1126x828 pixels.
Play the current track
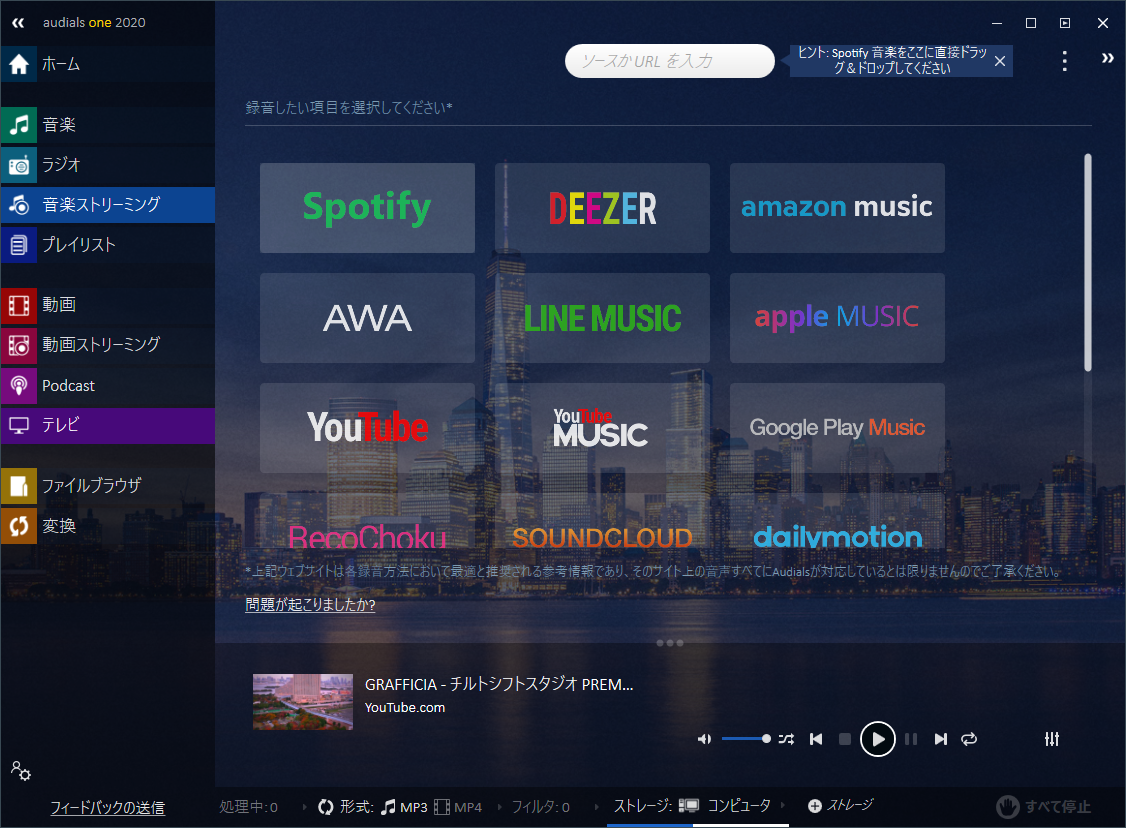(x=878, y=739)
